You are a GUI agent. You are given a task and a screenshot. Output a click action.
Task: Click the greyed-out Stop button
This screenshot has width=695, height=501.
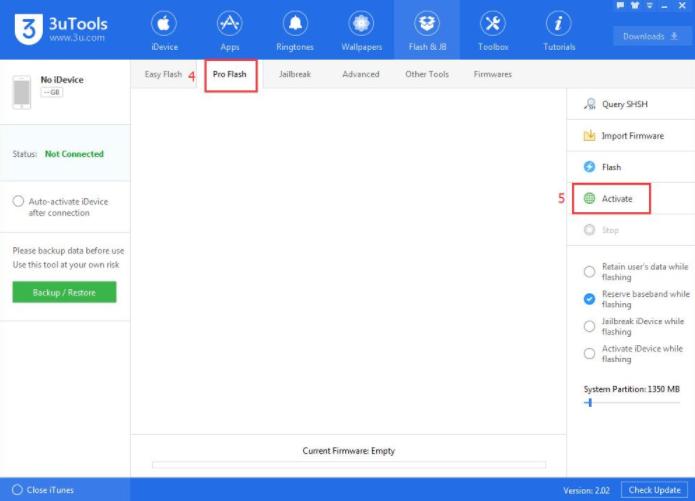point(631,230)
